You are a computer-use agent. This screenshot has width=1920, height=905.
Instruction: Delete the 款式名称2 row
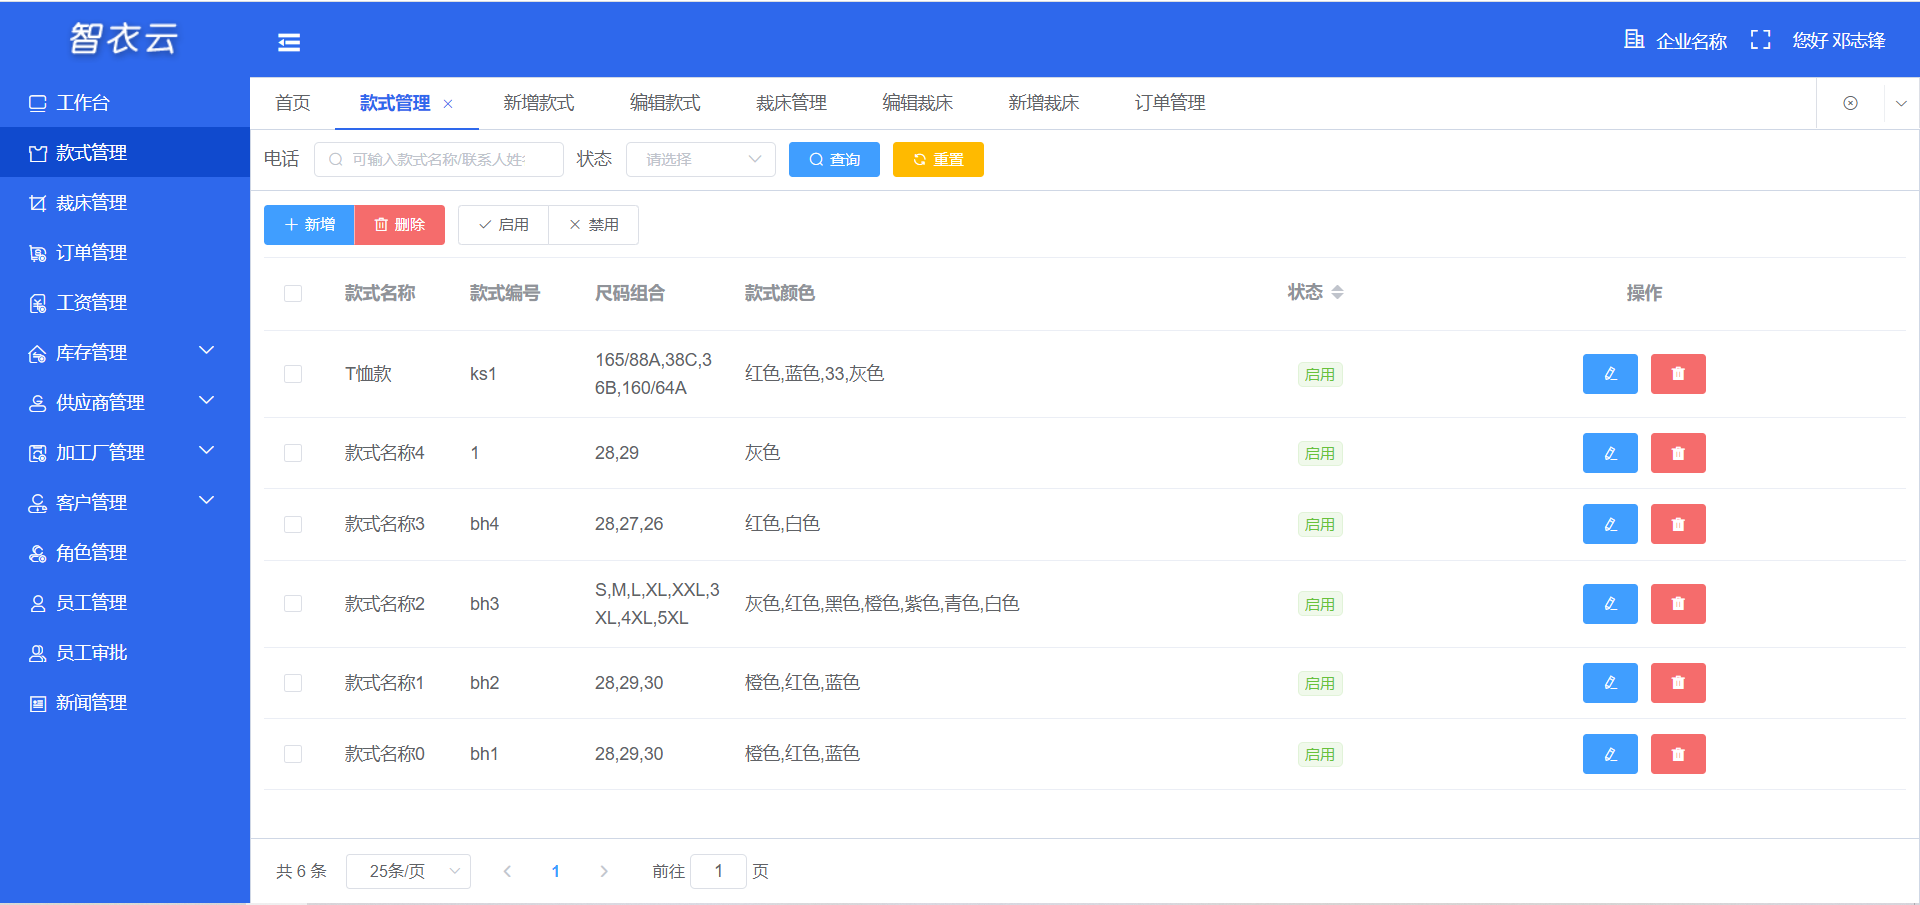coord(1678,604)
